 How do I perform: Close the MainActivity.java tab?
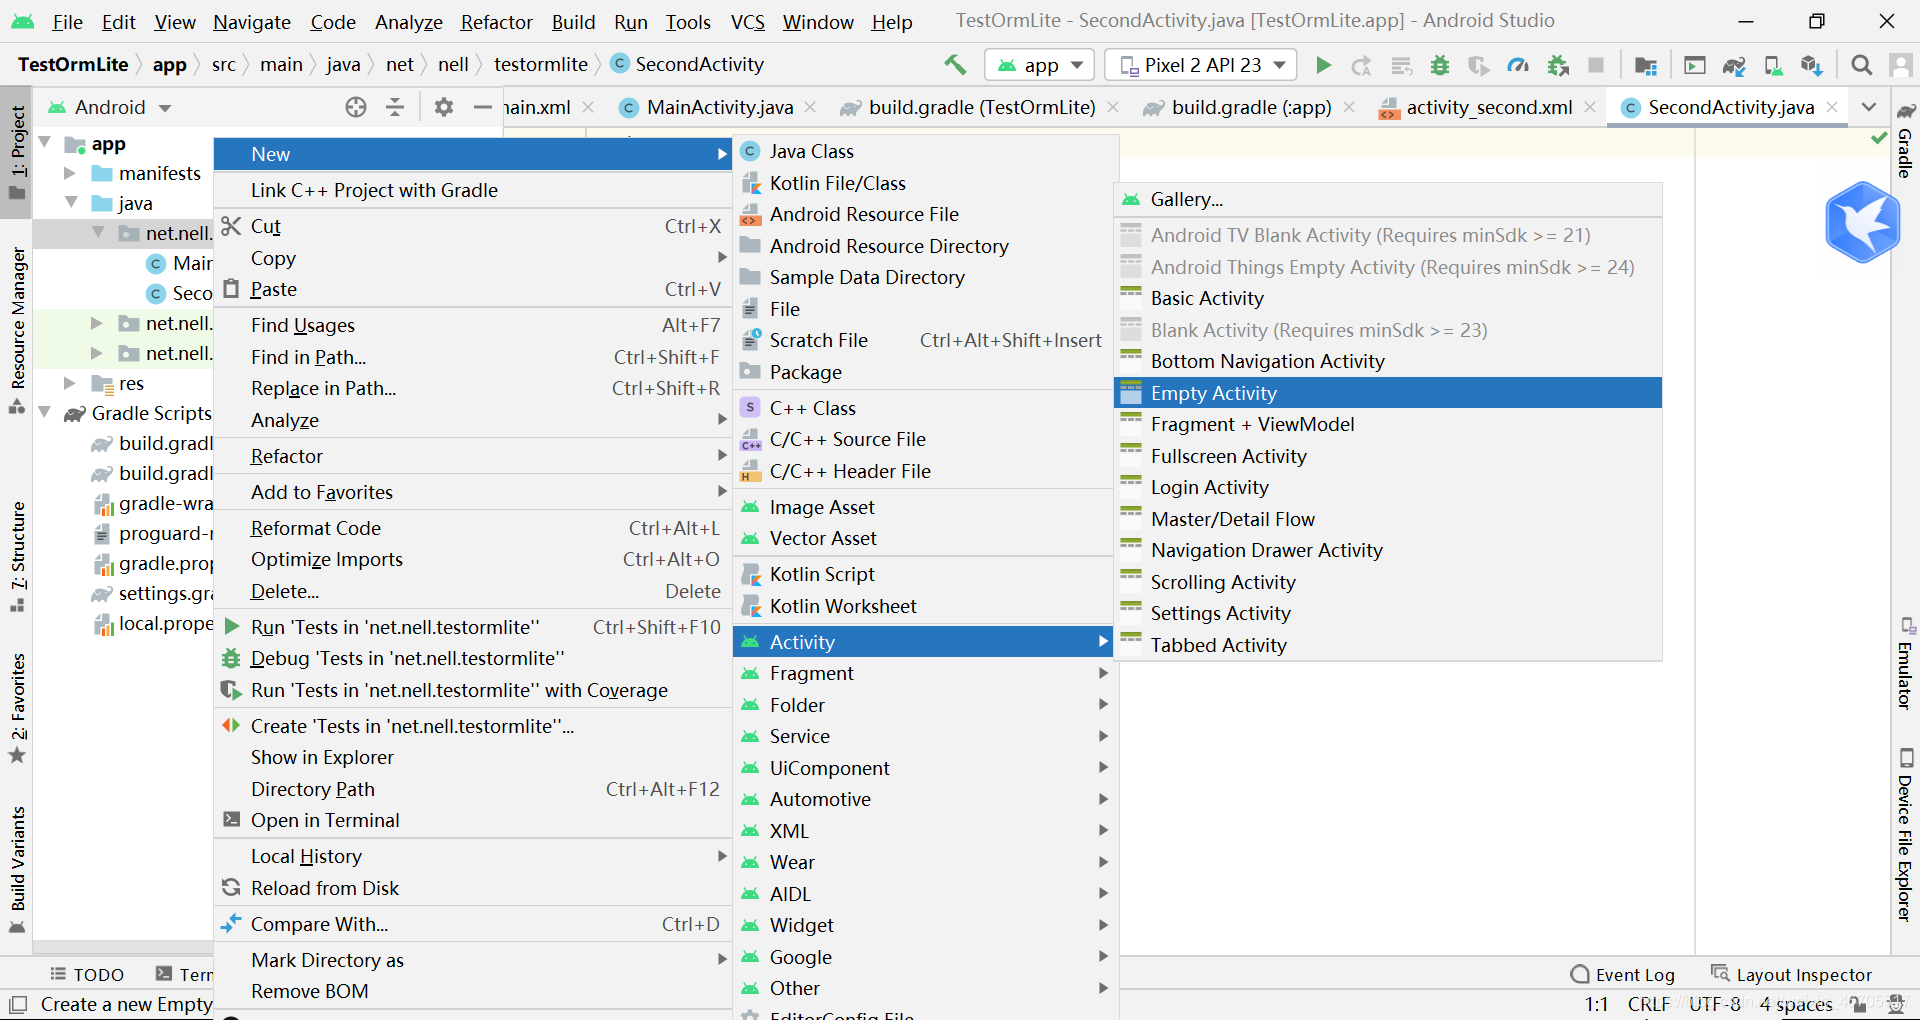[810, 107]
